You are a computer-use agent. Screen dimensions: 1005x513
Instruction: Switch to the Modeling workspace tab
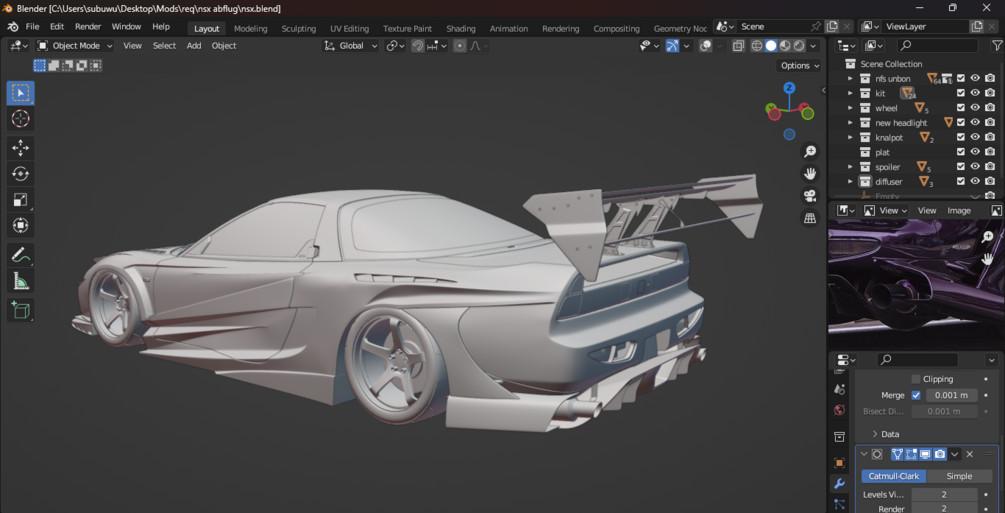point(251,28)
